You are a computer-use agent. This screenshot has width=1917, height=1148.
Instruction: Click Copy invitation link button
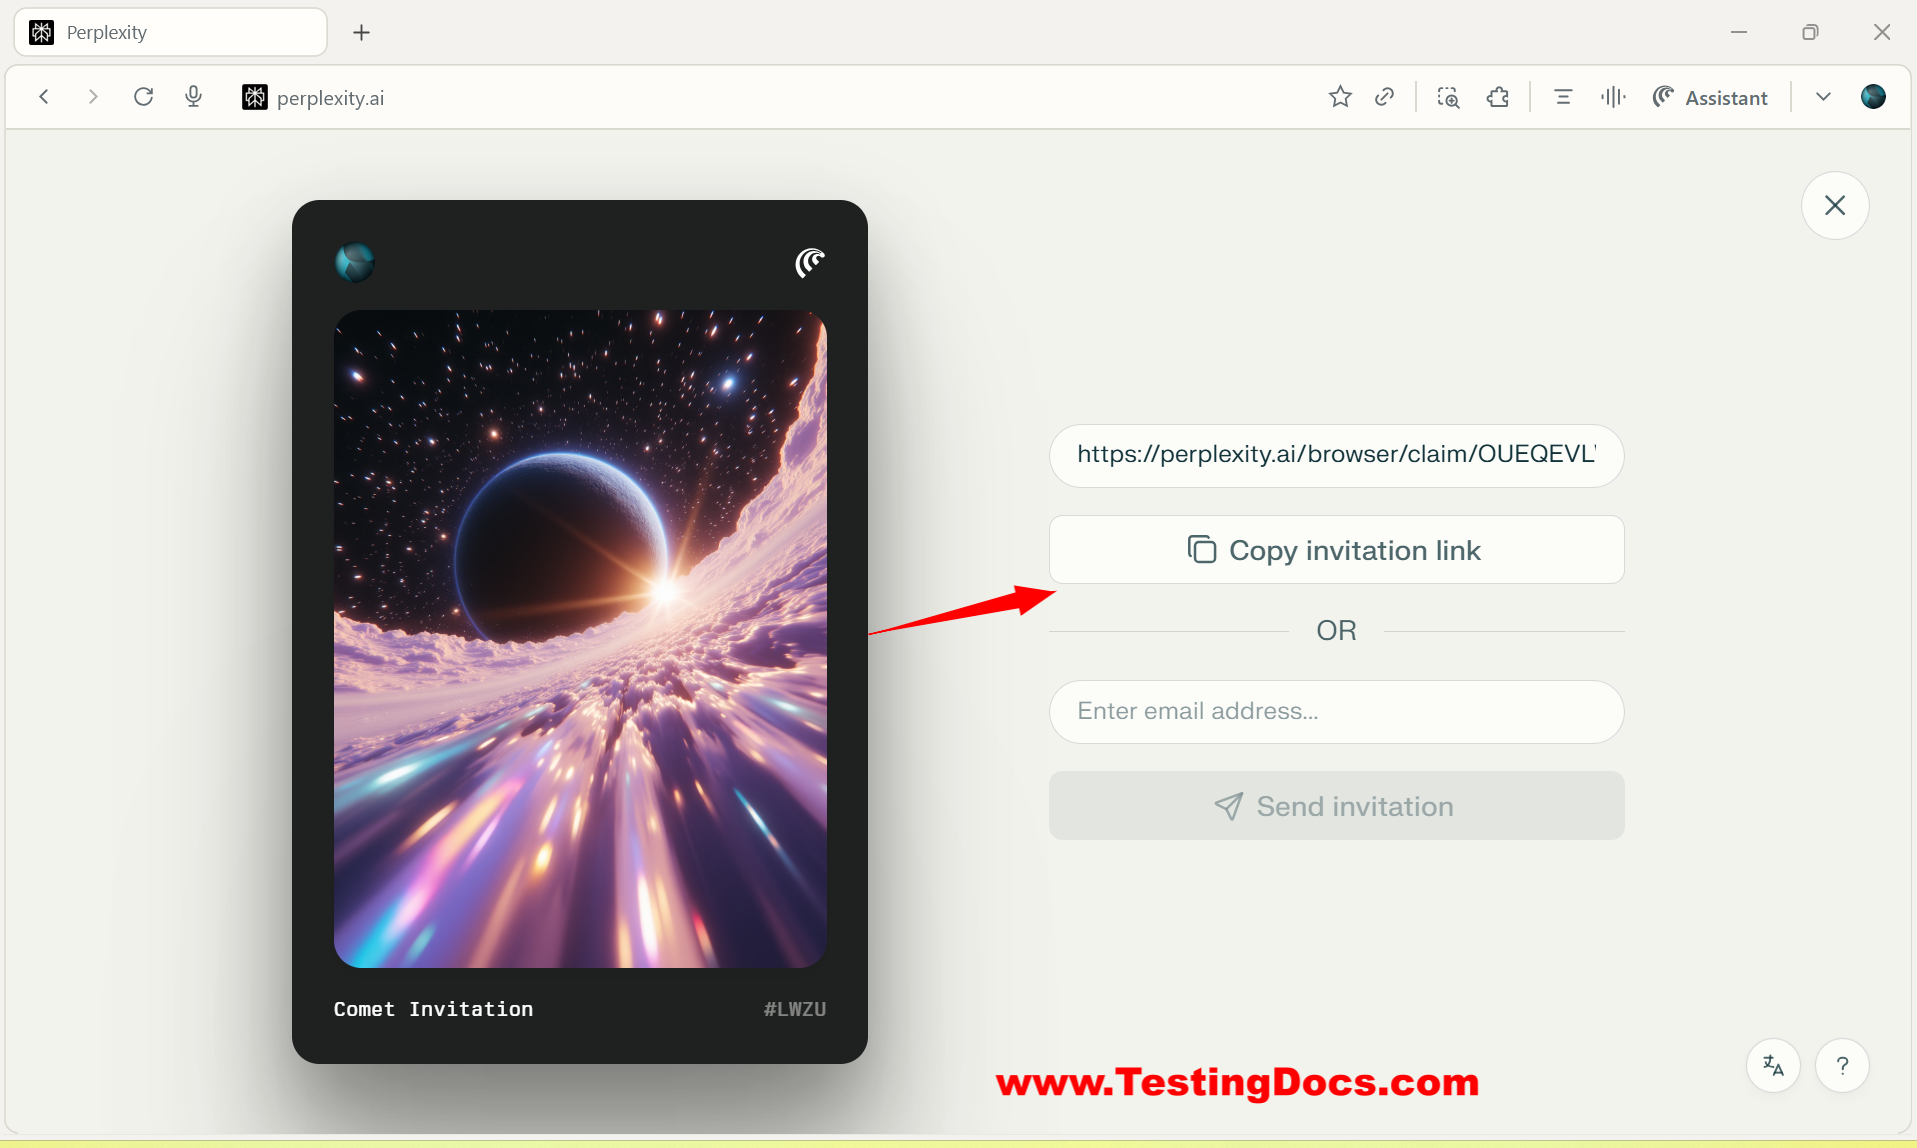1336,550
